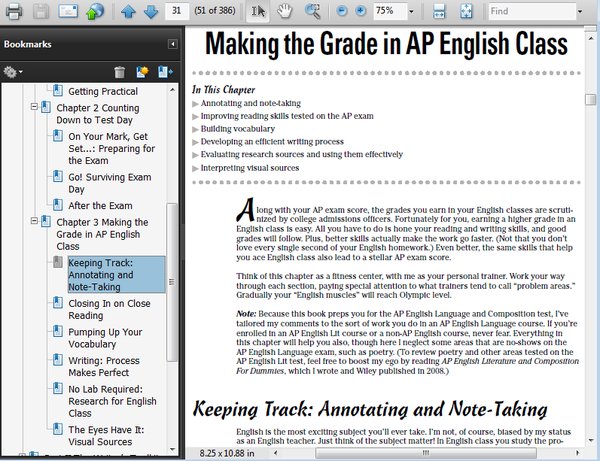This screenshot has height=461, width=600.
Task: Click bookmark icon beside Closing In on Close Reading
Action: click(x=58, y=302)
